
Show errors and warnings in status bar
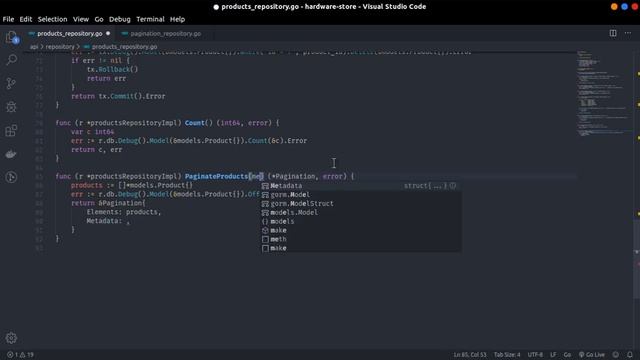(20, 355)
